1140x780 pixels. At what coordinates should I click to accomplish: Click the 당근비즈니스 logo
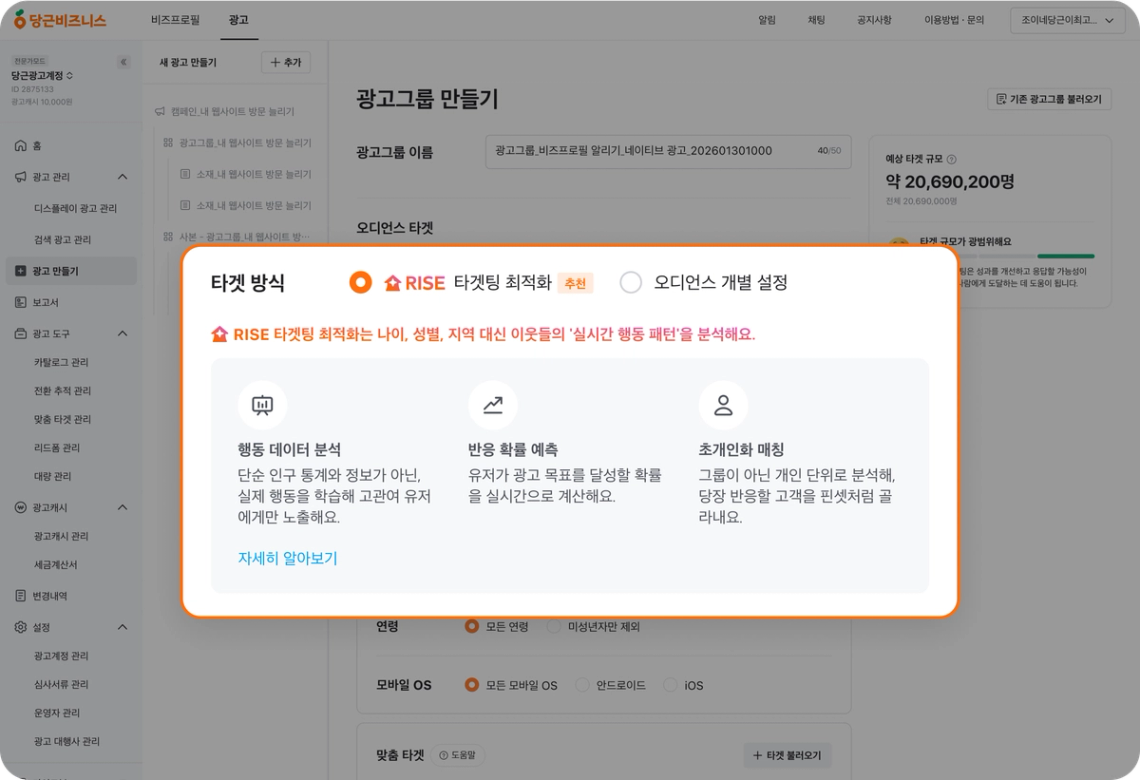[x=60, y=20]
